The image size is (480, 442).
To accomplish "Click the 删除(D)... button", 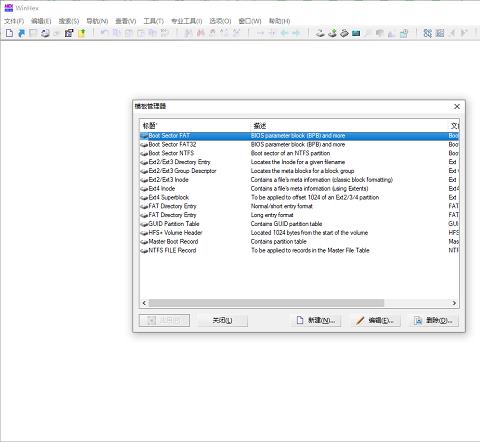I will (433, 320).
